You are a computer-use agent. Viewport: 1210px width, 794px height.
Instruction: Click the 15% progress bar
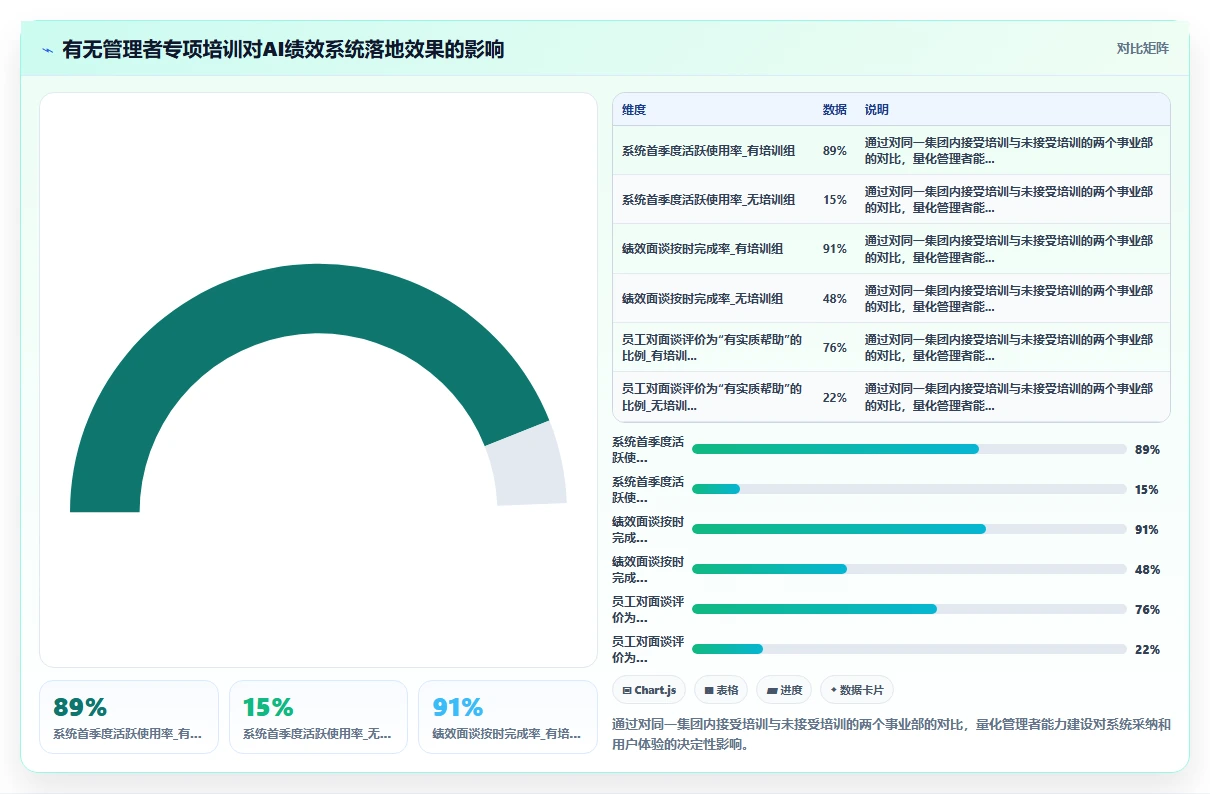(x=909, y=489)
